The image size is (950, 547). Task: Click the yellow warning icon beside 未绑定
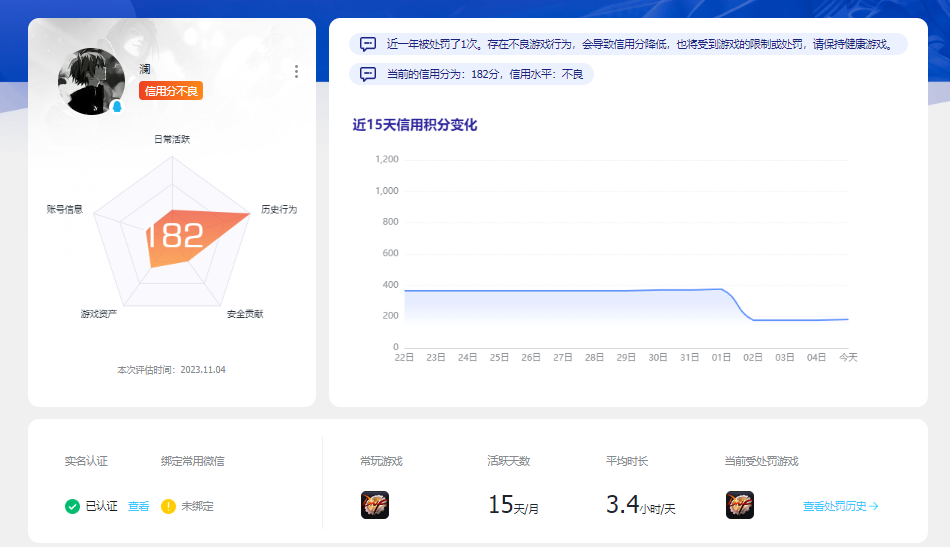169,506
